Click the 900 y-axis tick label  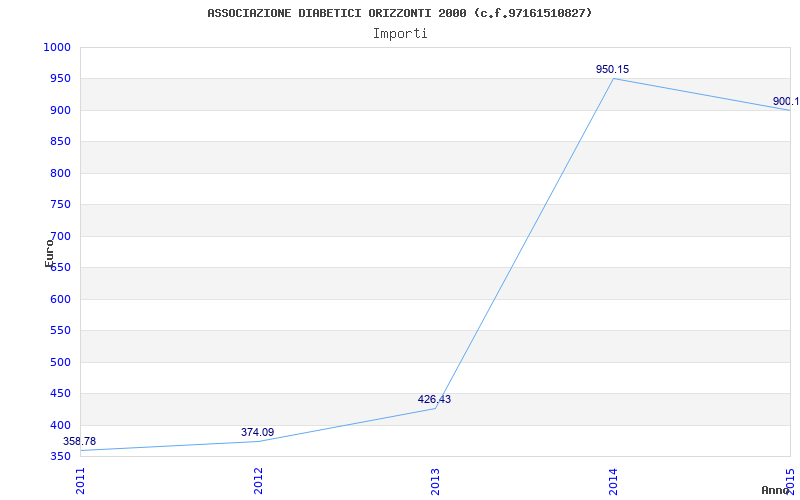60,110
